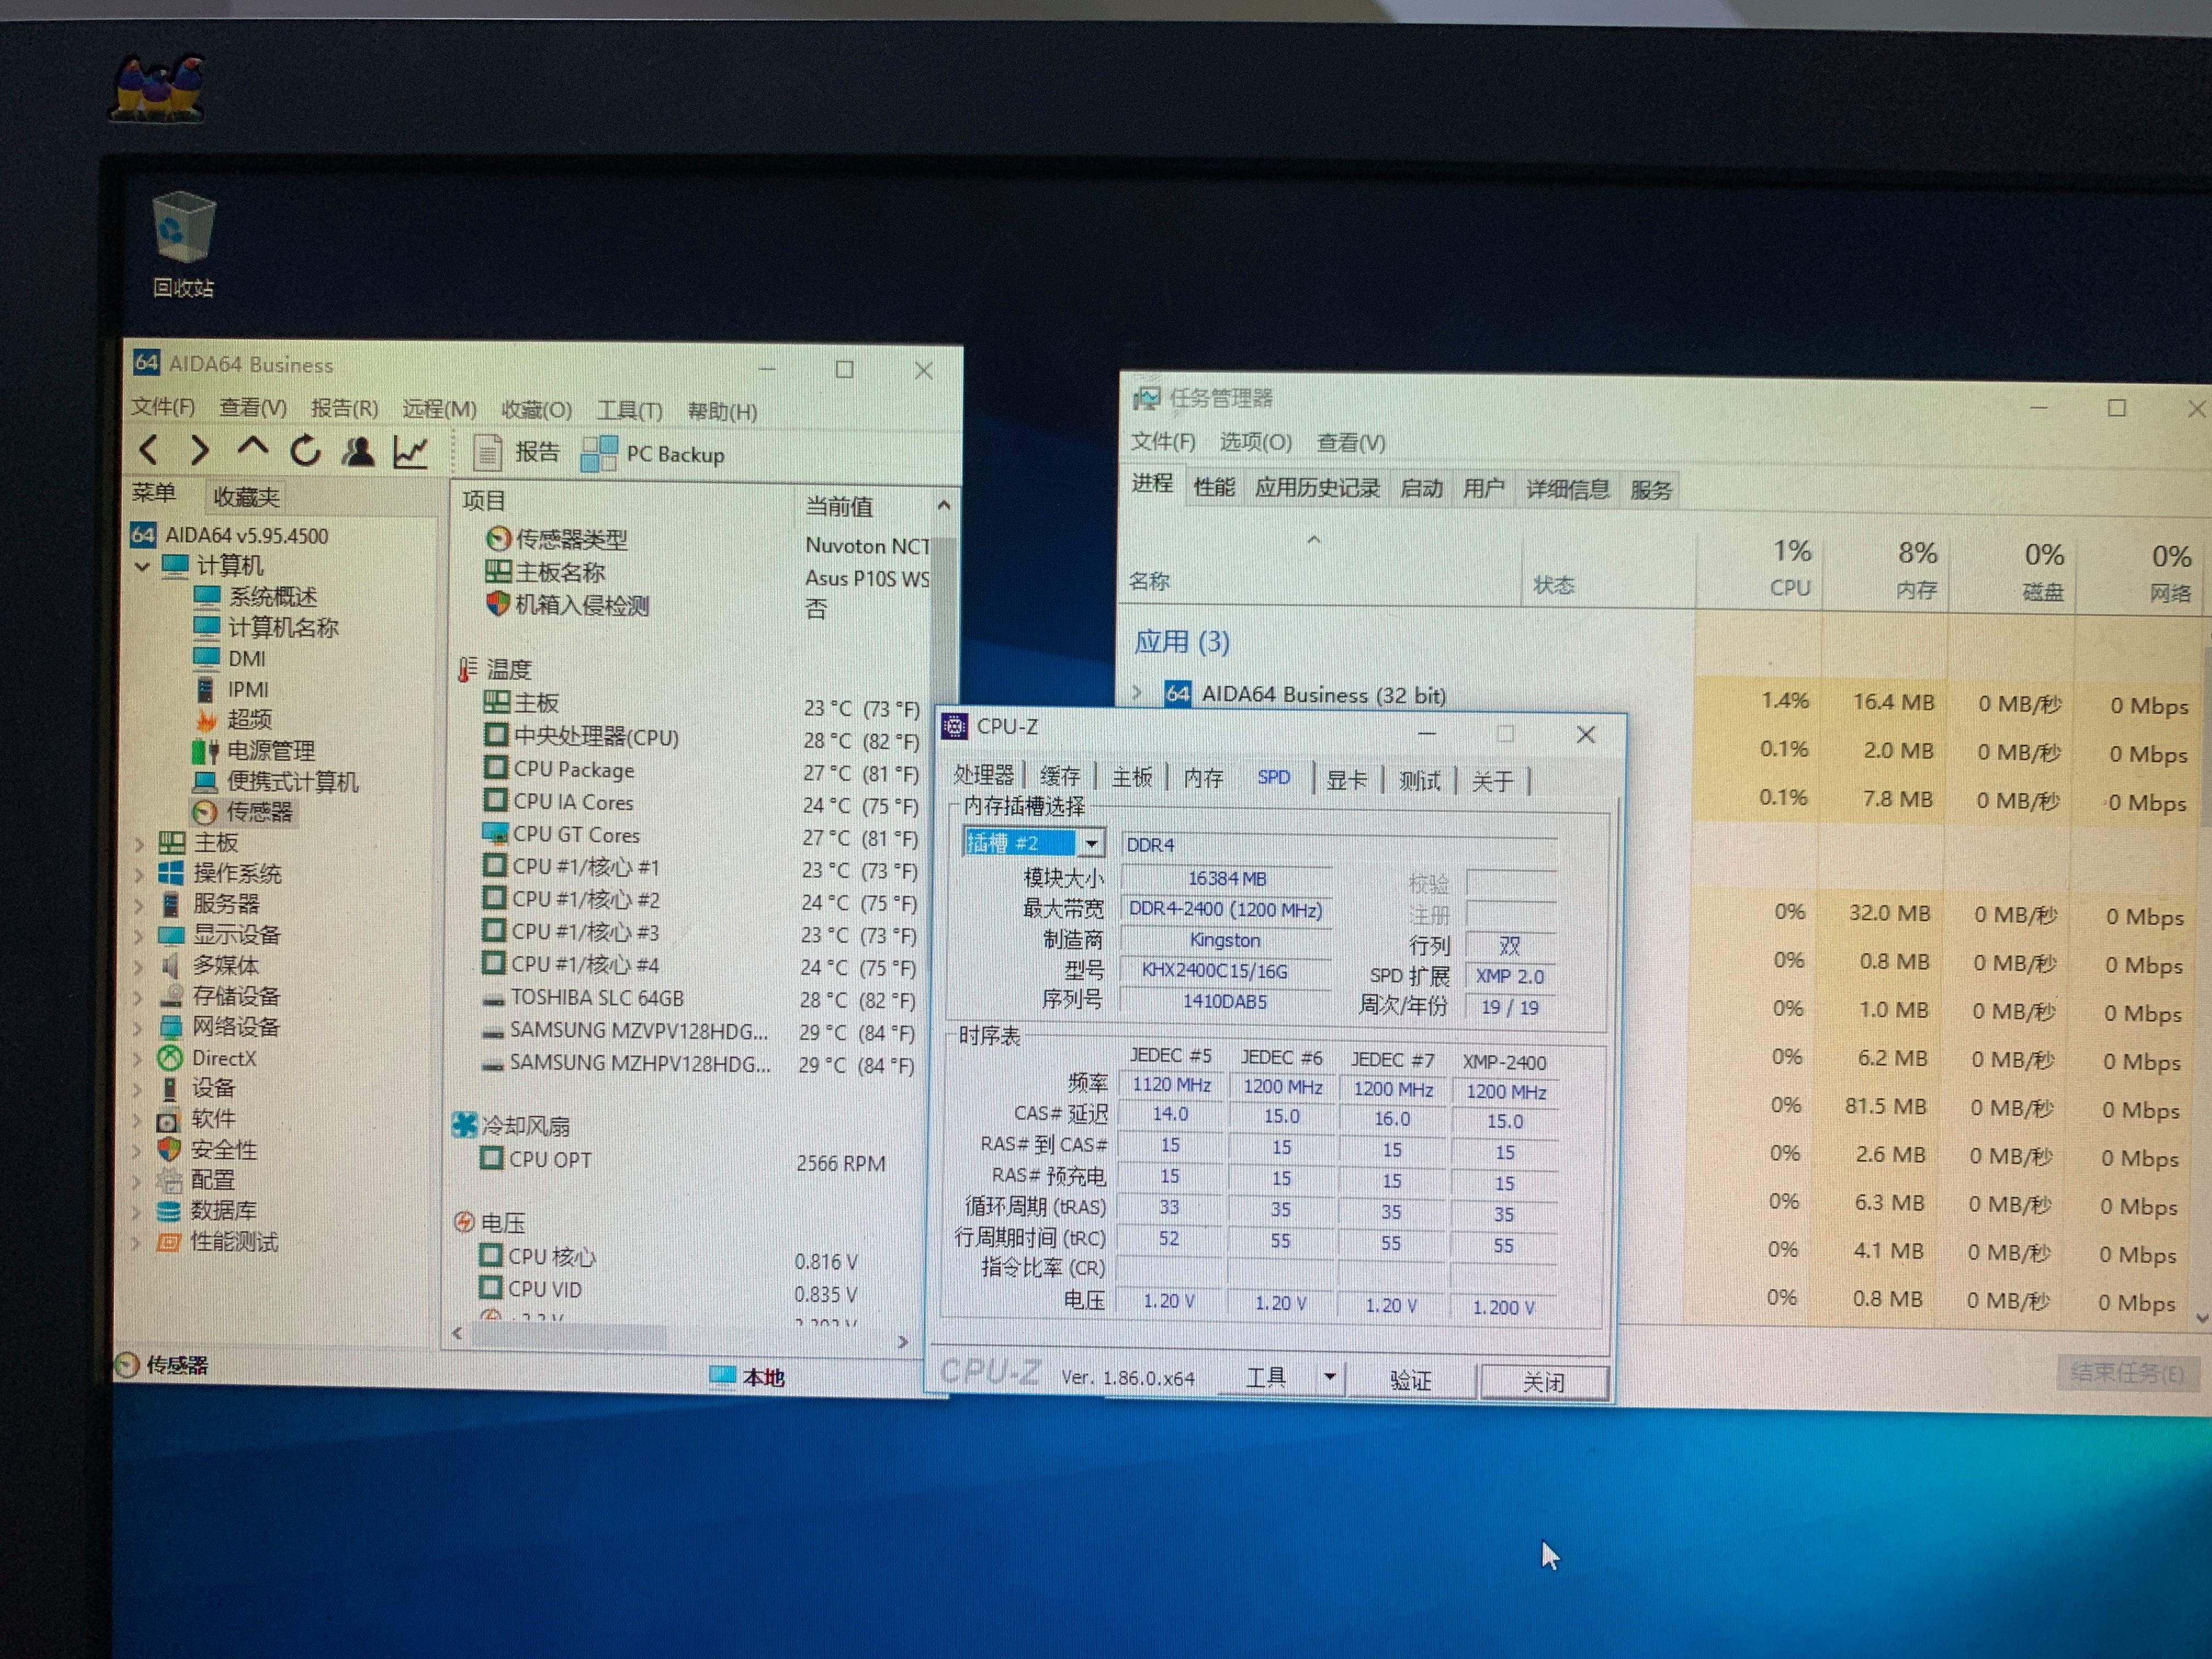
Task: Open the AIDA64 user profile icon
Action: pos(358,452)
